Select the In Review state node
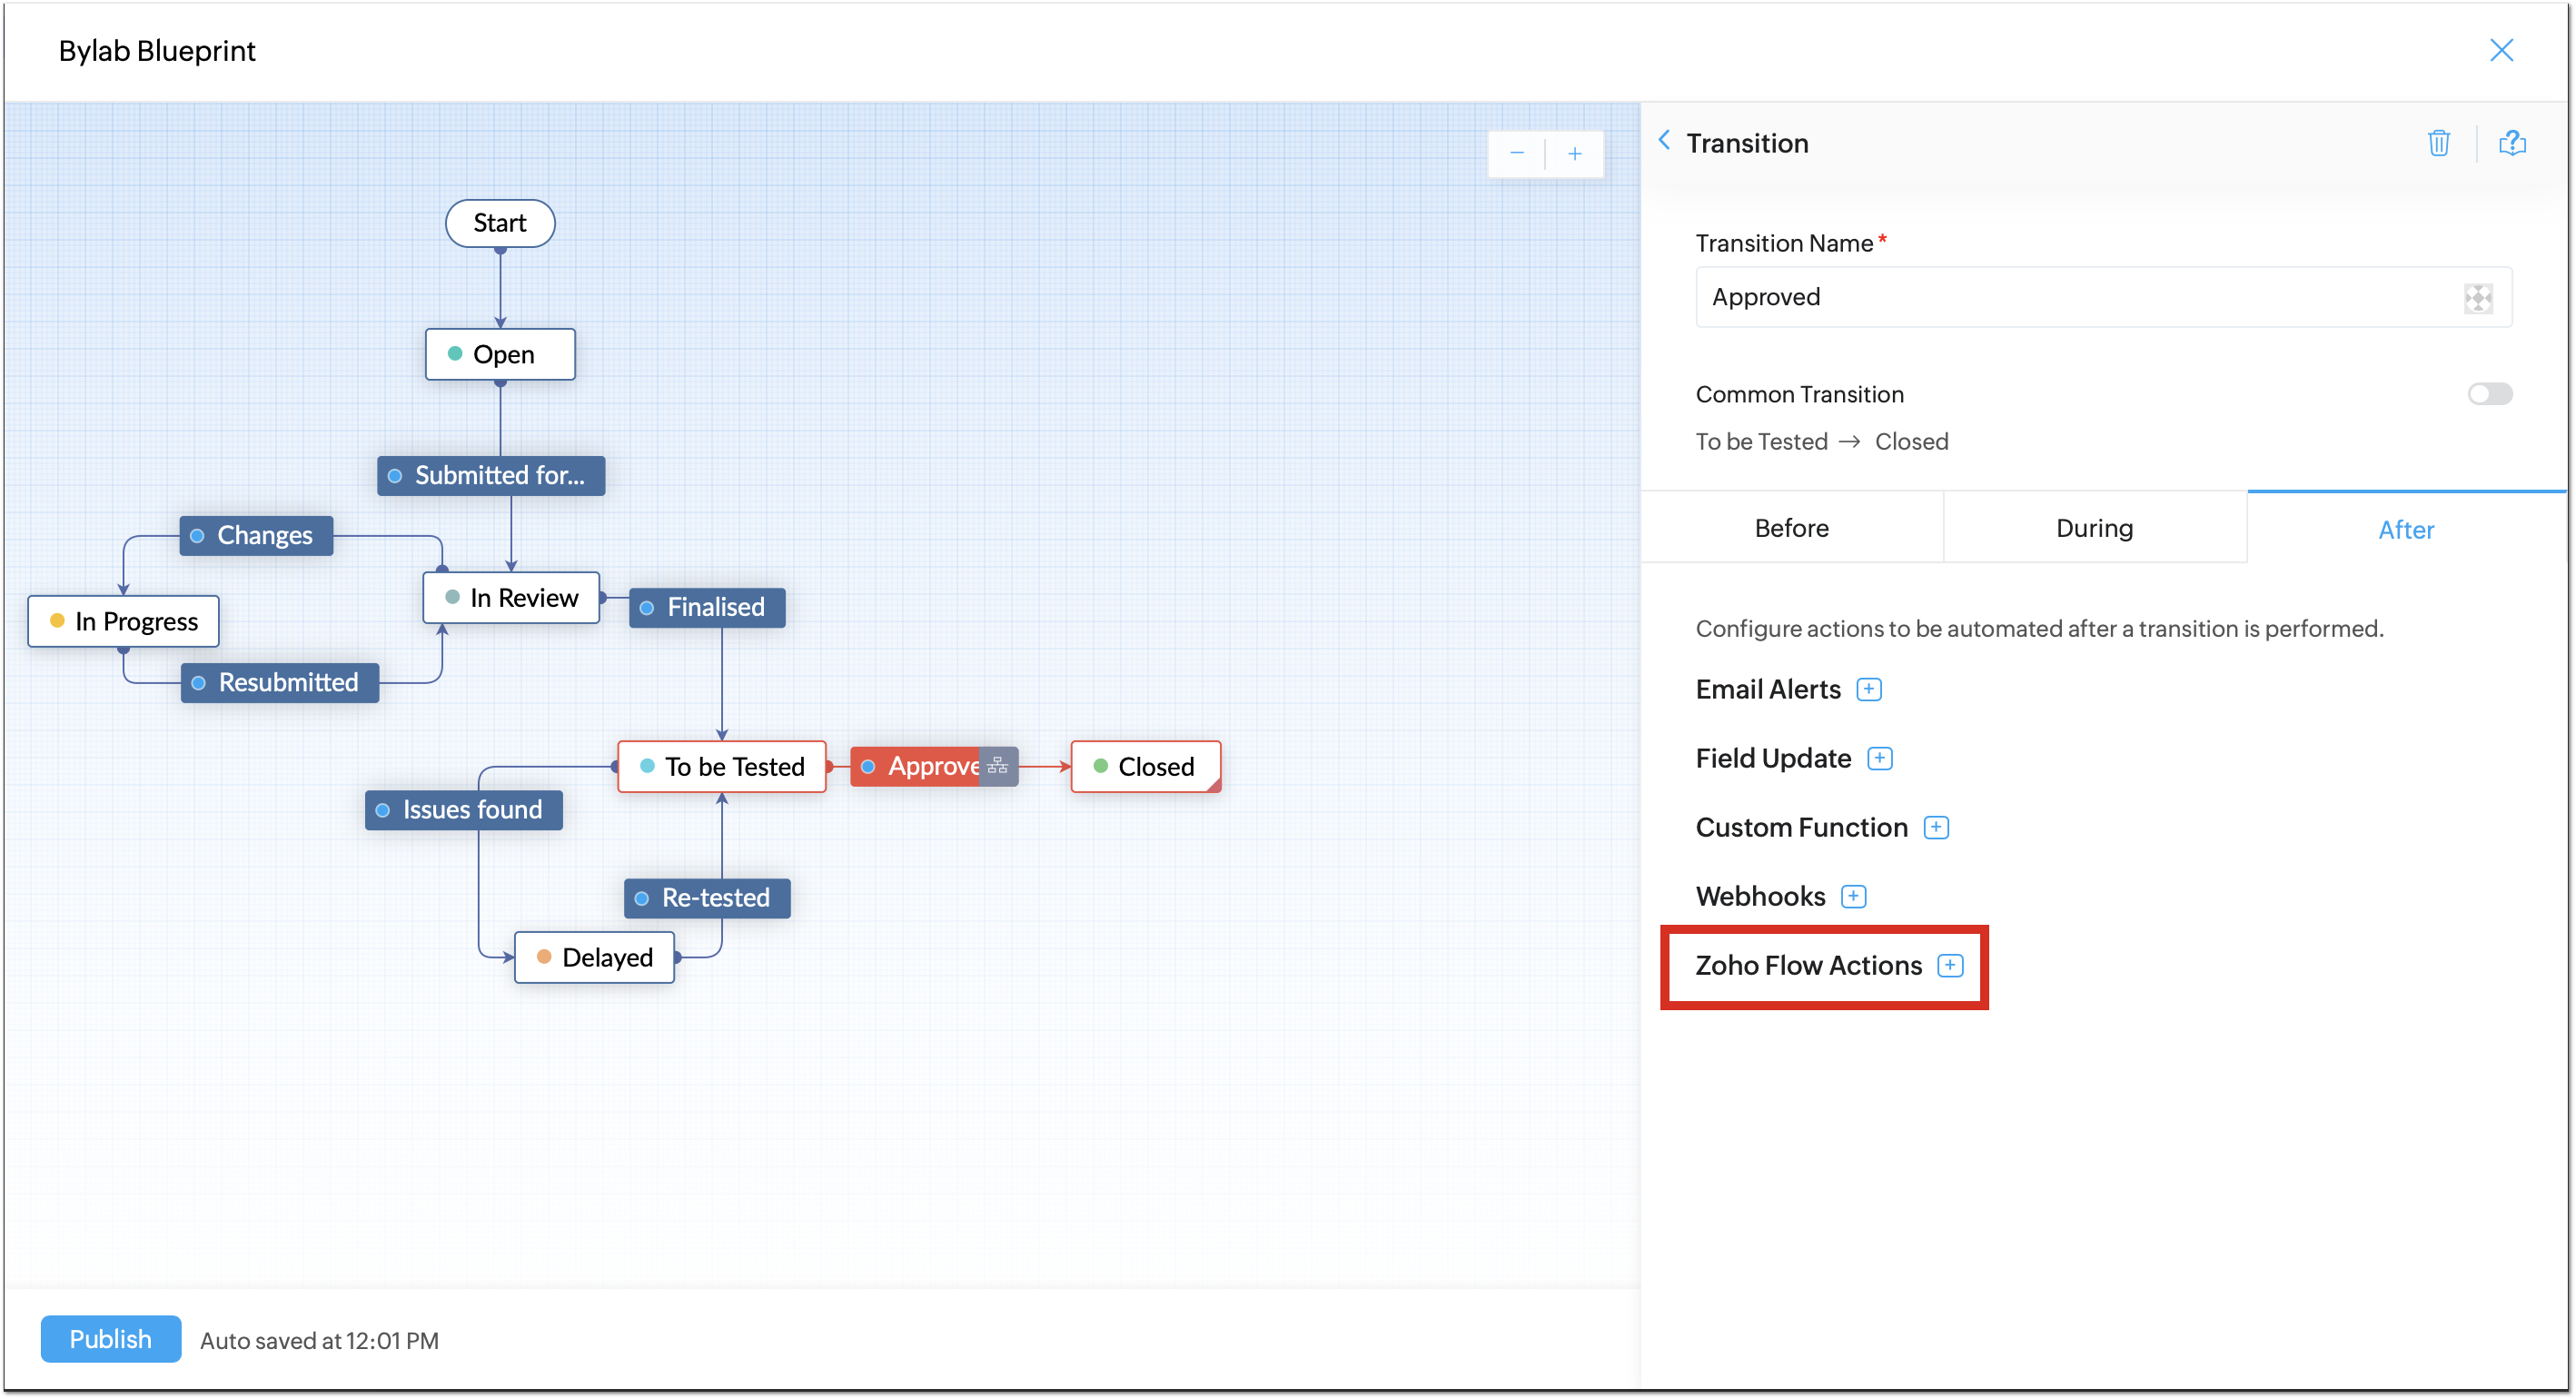The width and height of the screenshot is (2576, 1399). click(511, 598)
